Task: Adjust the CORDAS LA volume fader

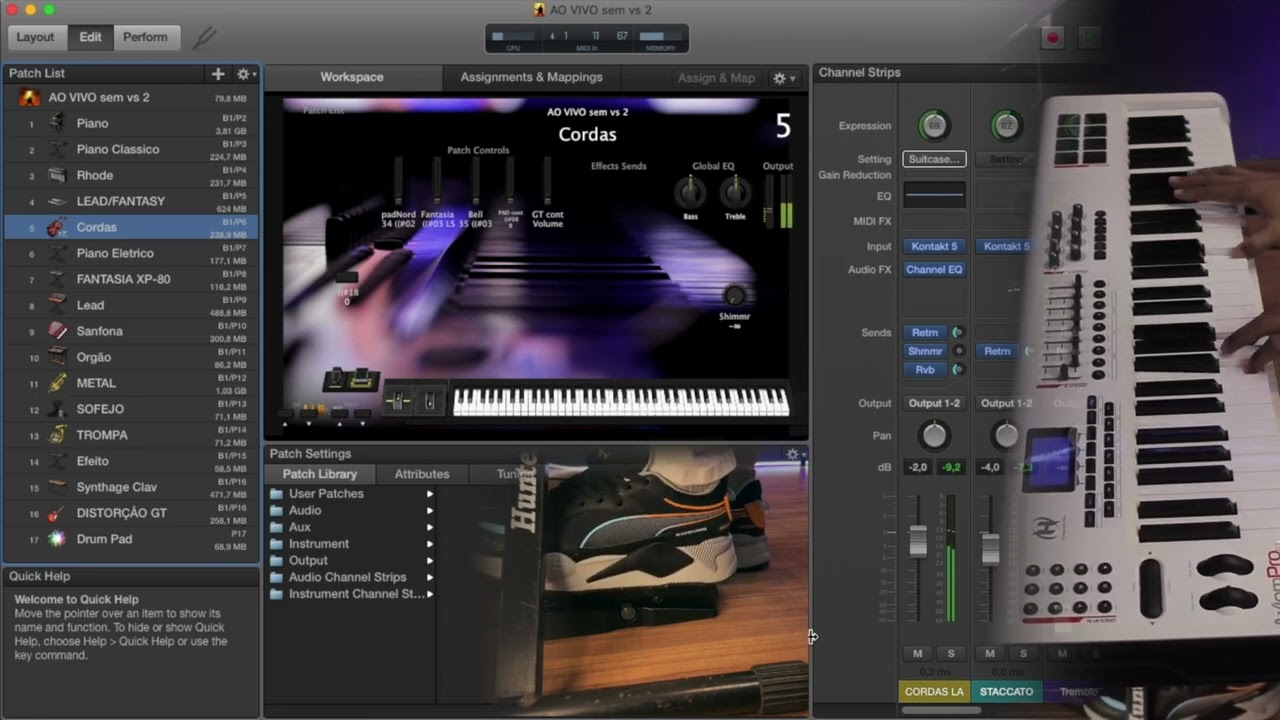Action: coord(917,541)
